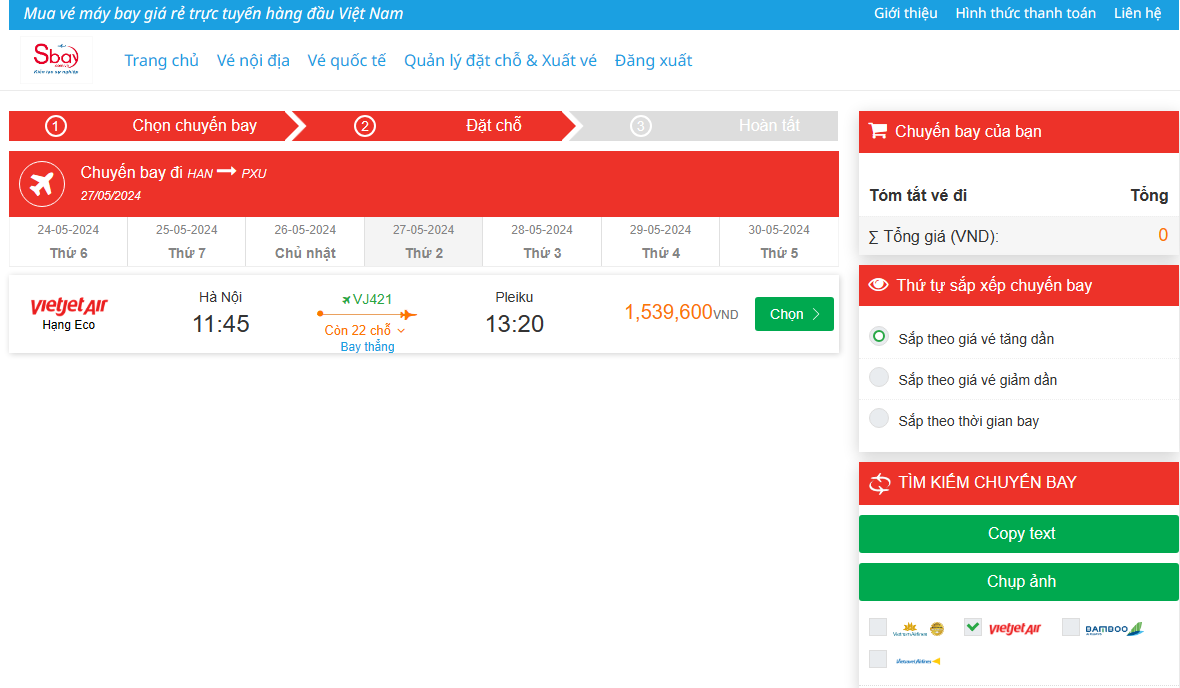Screen dimensions: 1180x688
Task: Switch to the 28-05-2024 Thứ 3 date tab
Action: [x=542, y=241]
